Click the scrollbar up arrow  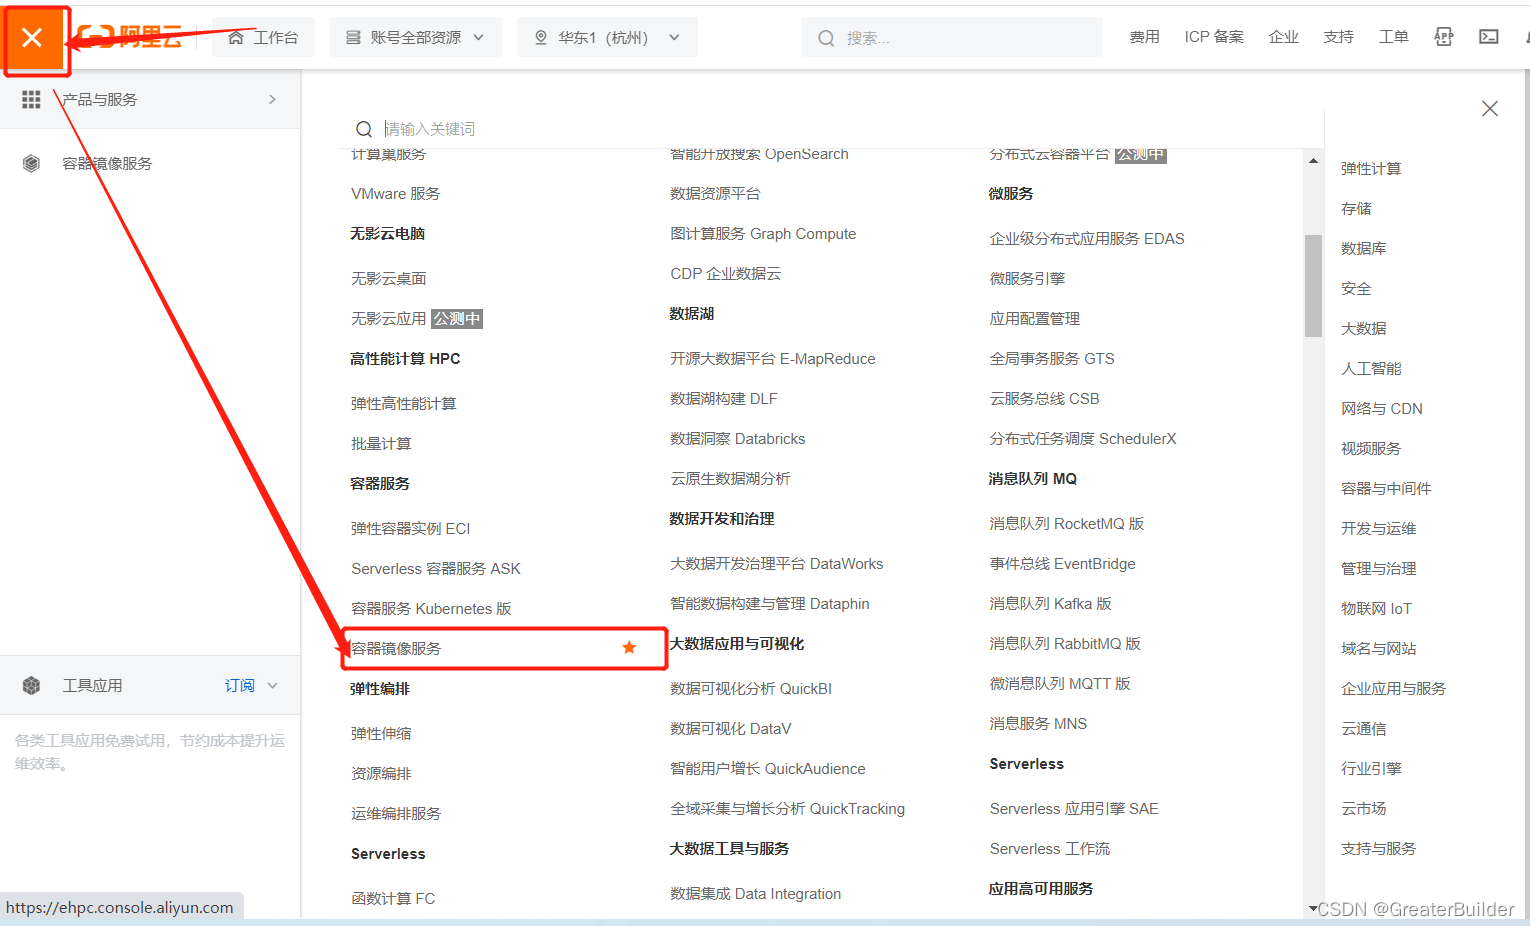pyautogui.click(x=1313, y=161)
